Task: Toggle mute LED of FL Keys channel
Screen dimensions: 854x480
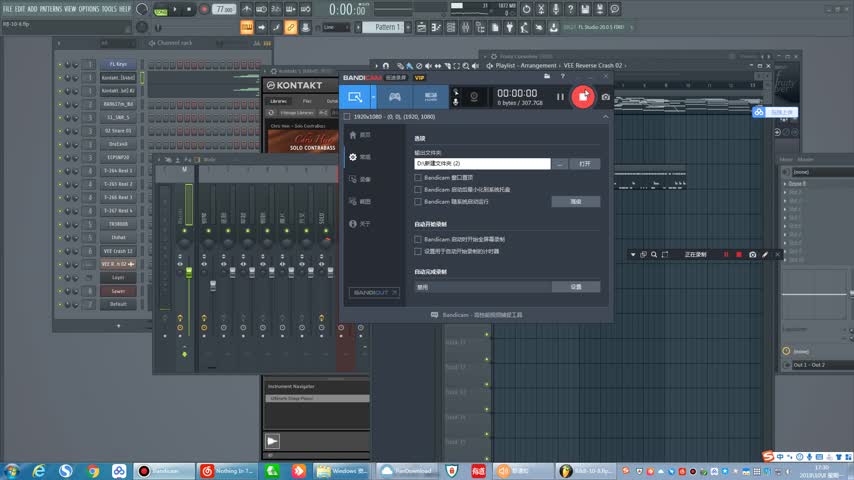Action: click(60, 64)
